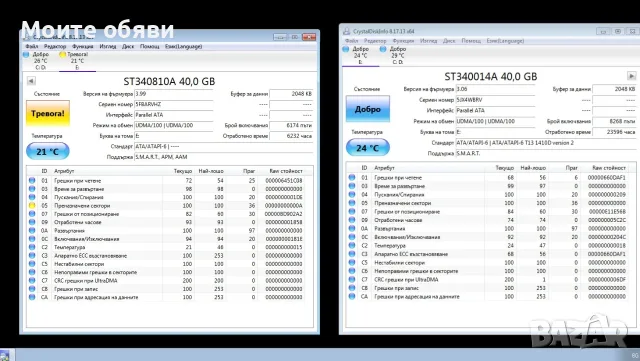Click status icon of row CA in left window
640x361 pixels.
(32, 297)
